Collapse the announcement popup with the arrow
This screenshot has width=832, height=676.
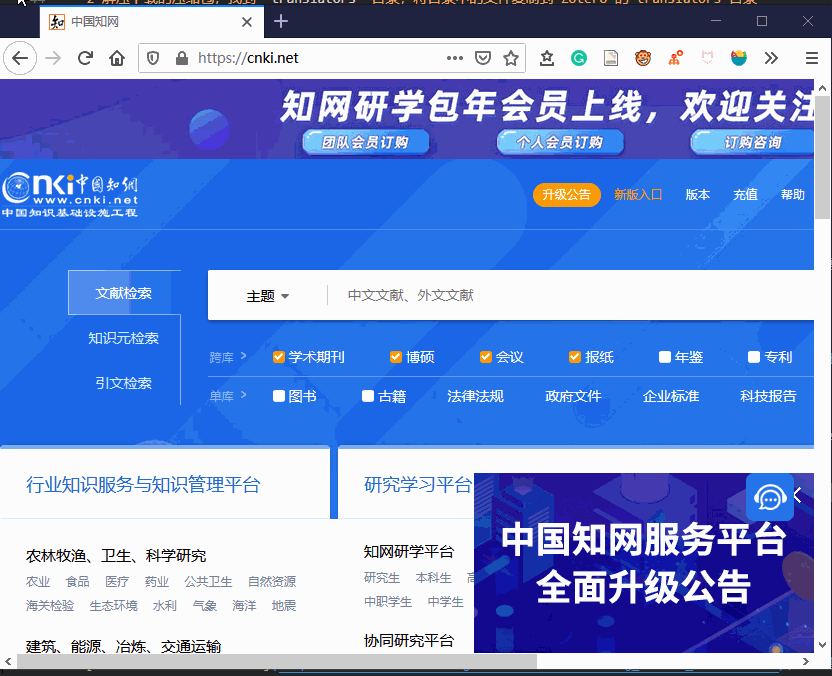point(798,496)
